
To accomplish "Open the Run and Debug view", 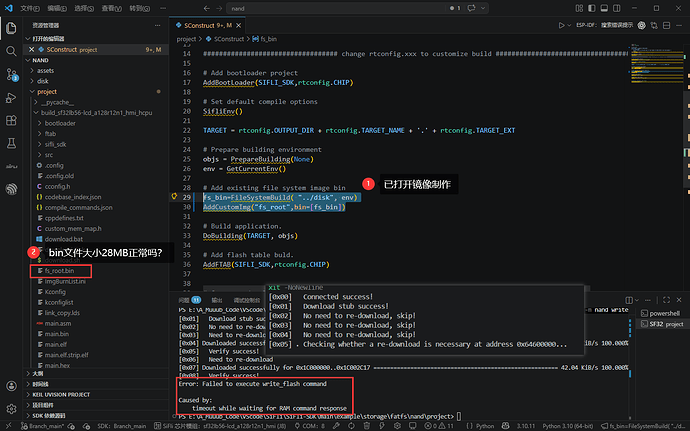I will pyautogui.click(x=11, y=97).
